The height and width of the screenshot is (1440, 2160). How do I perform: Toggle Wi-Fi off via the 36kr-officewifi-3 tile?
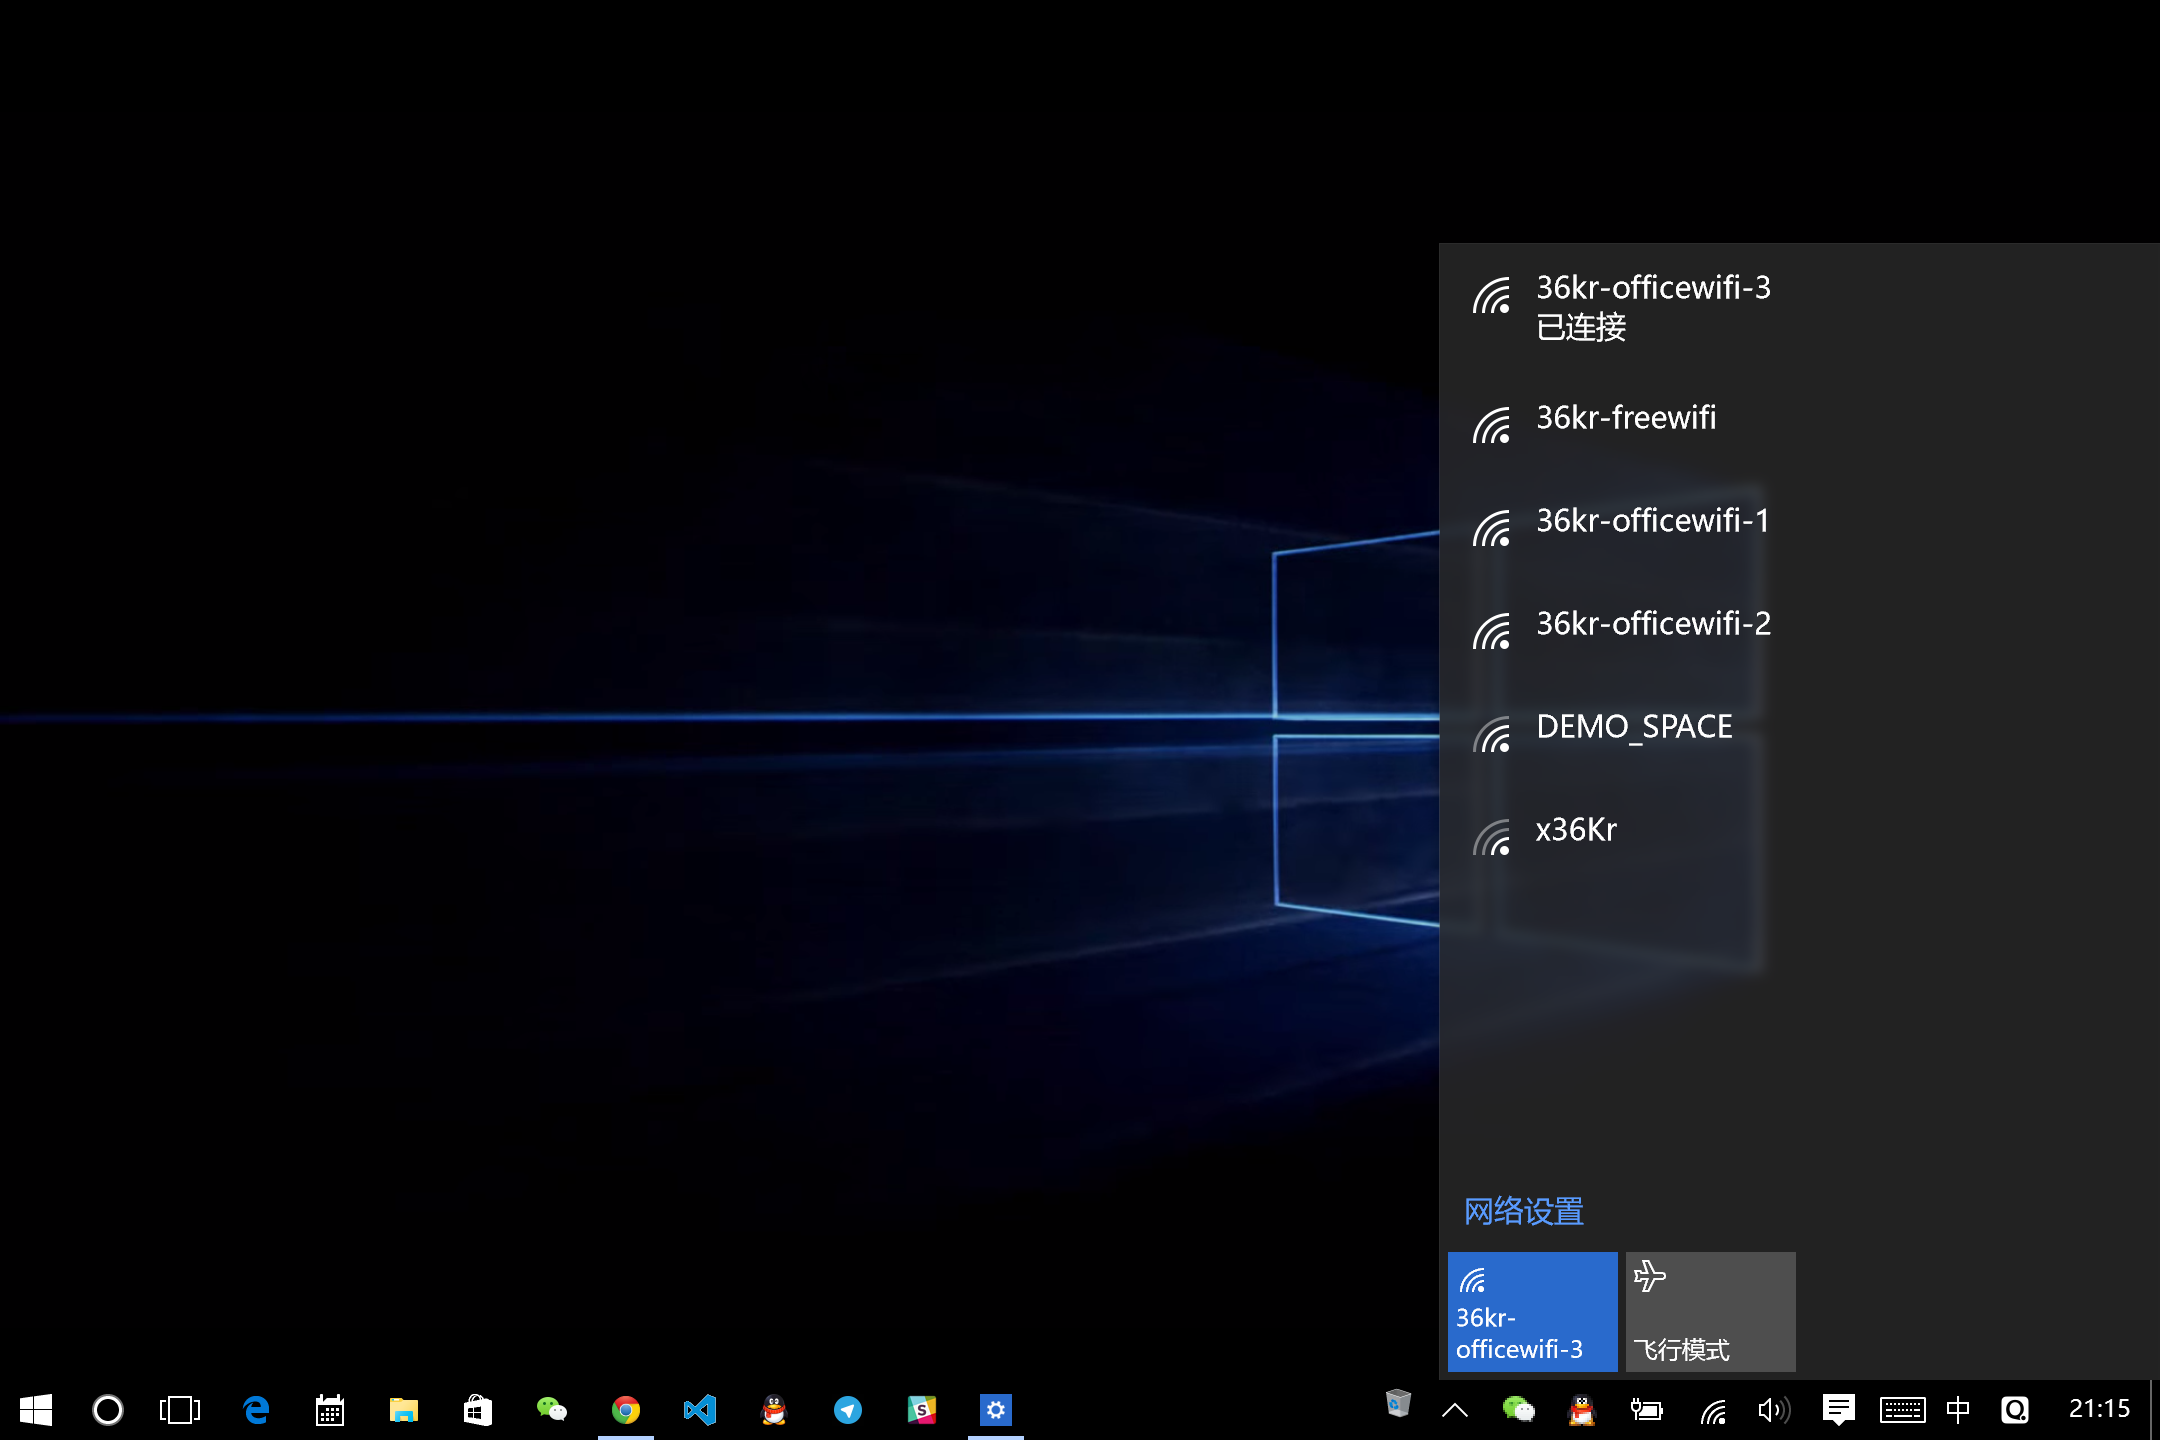click(x=1531, y=1311)
